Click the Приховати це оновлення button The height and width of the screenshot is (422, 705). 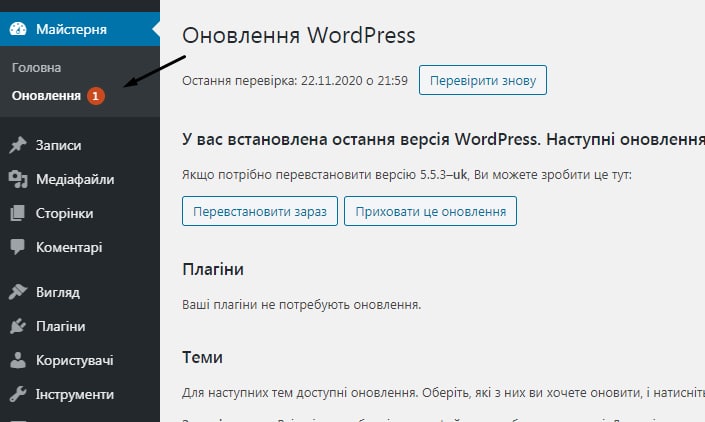pos(430,211)
